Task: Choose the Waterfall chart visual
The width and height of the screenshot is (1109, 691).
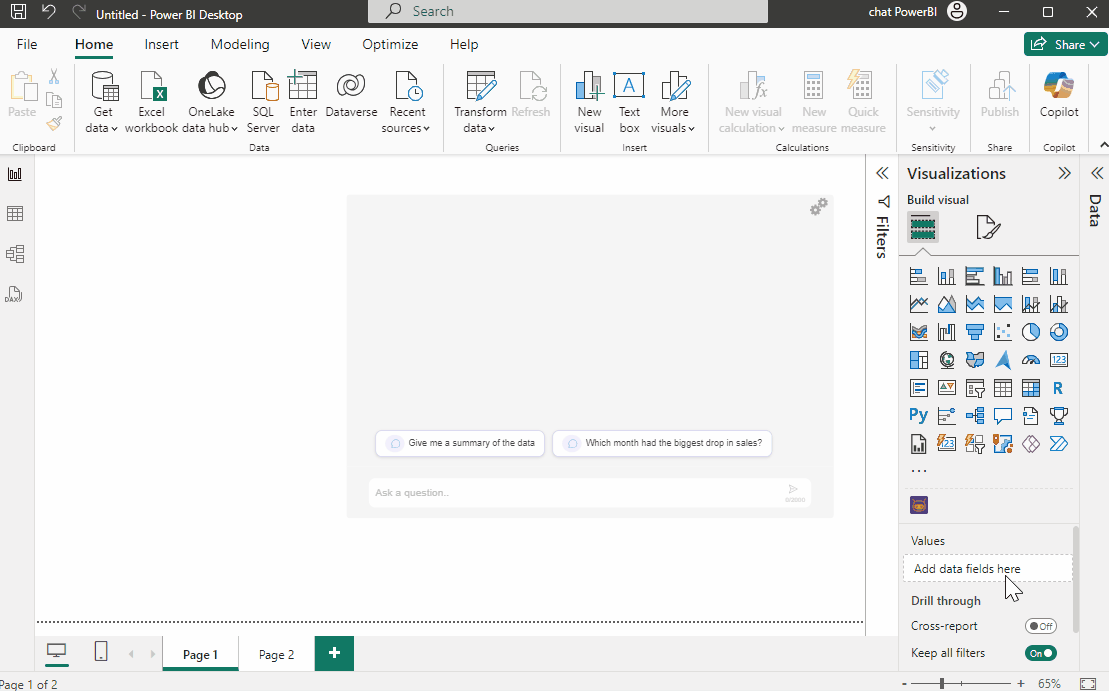Action: click(947, 332)
